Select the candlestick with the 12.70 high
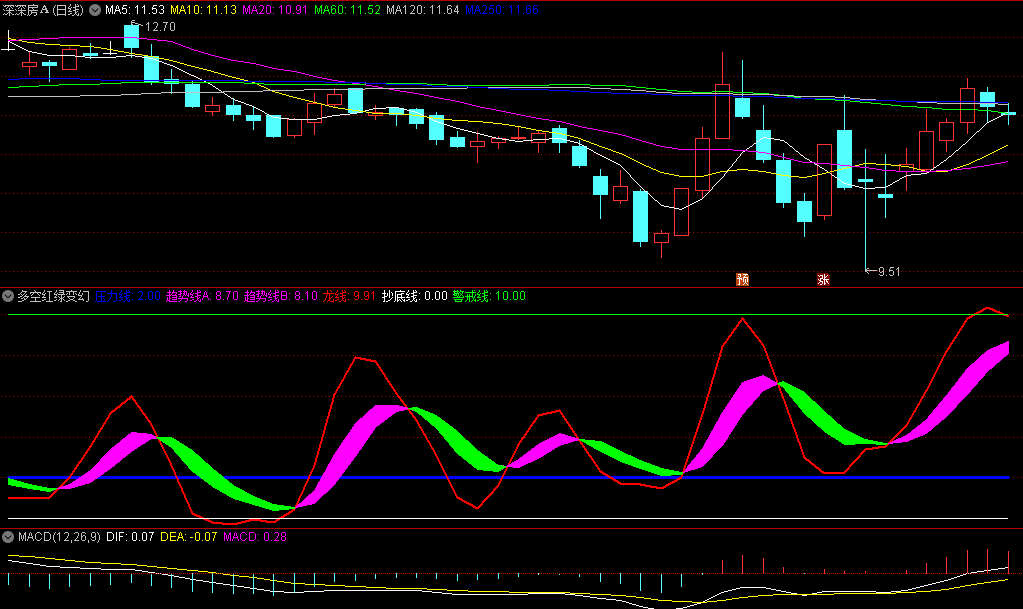 pyautogui.click(x=131, y=37)
